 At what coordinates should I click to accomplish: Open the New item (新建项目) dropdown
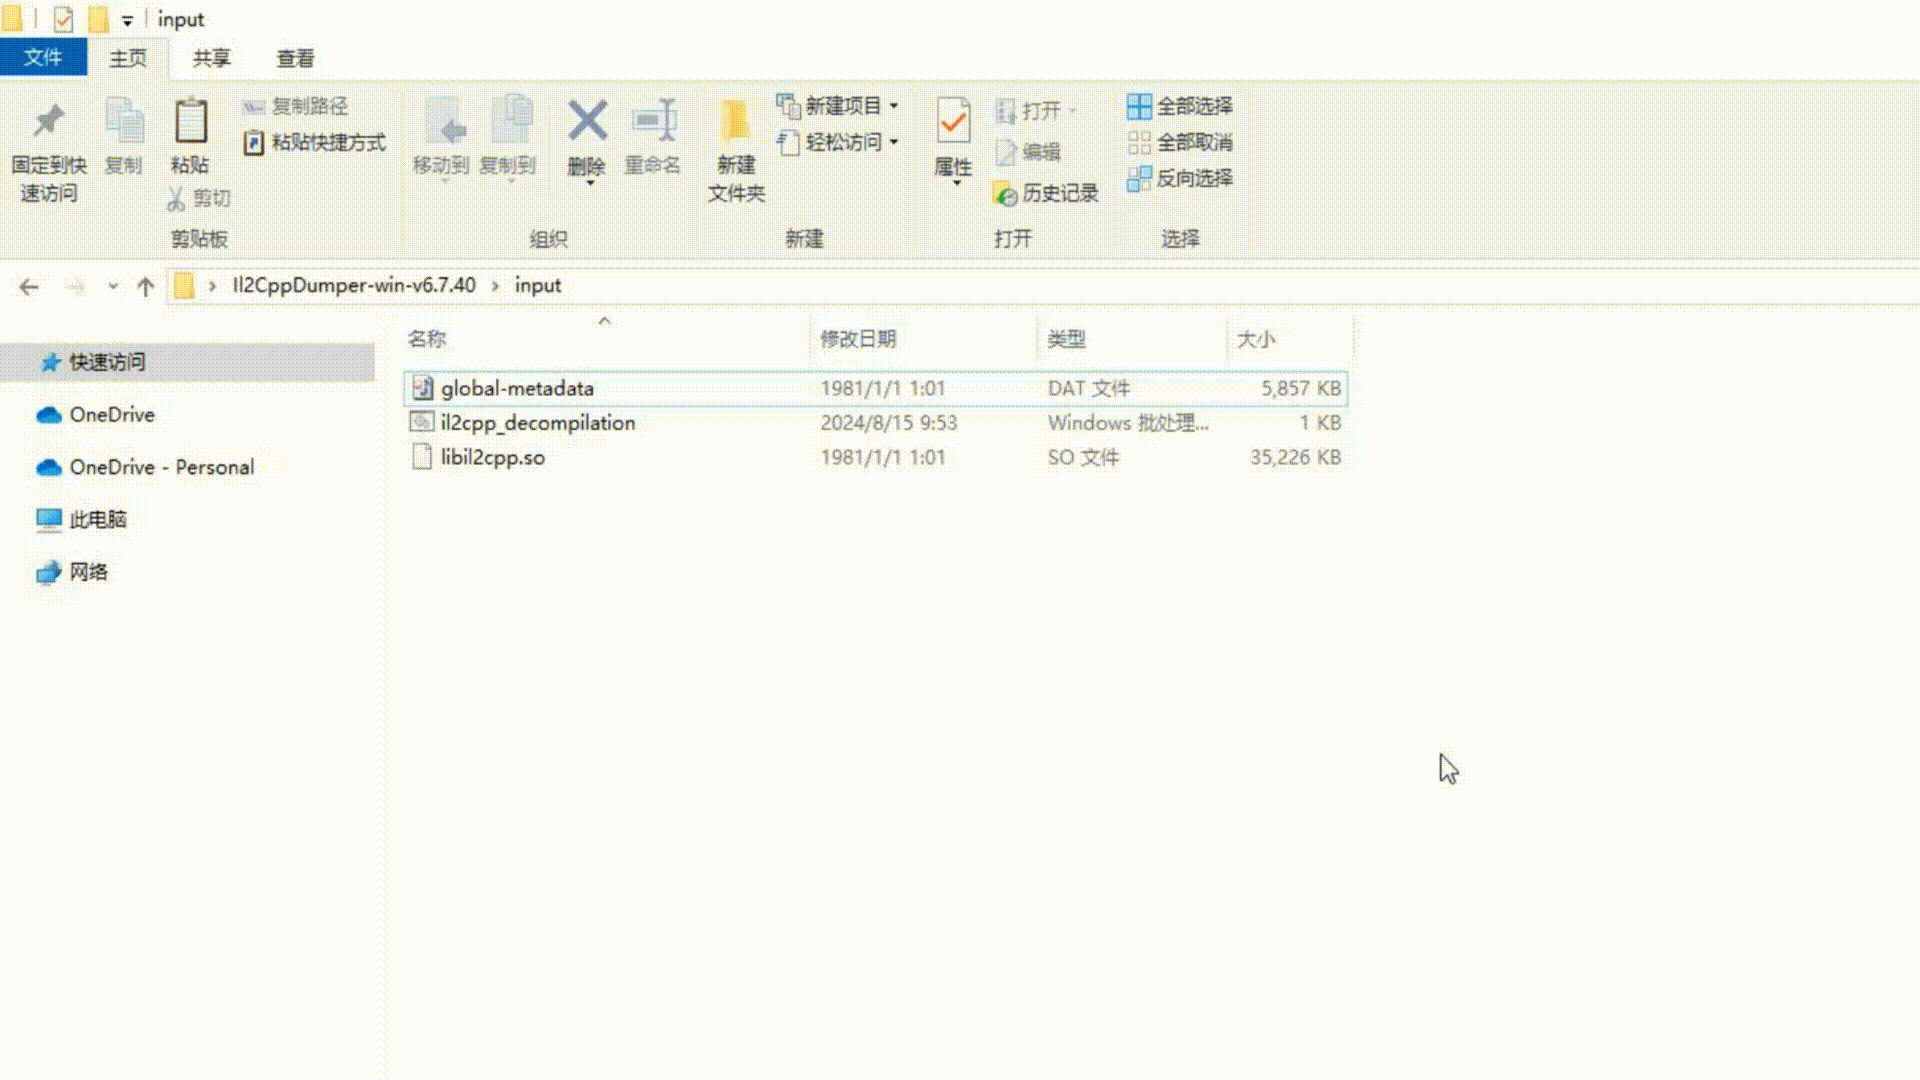pos(838,106)
